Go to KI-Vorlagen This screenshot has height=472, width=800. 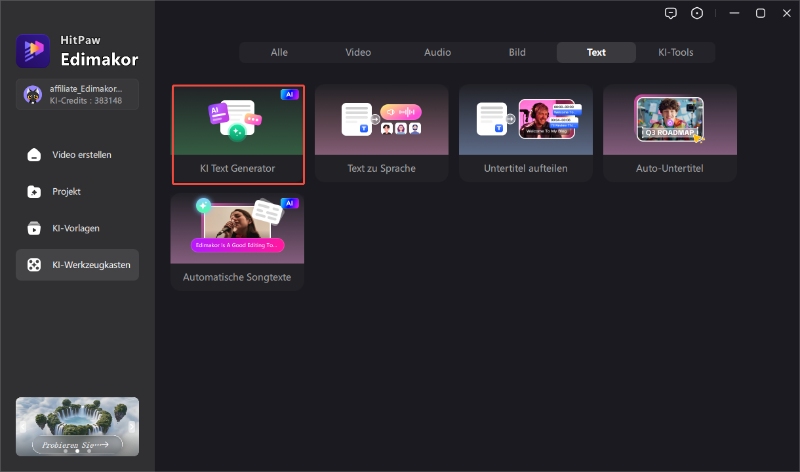(77, 228)
